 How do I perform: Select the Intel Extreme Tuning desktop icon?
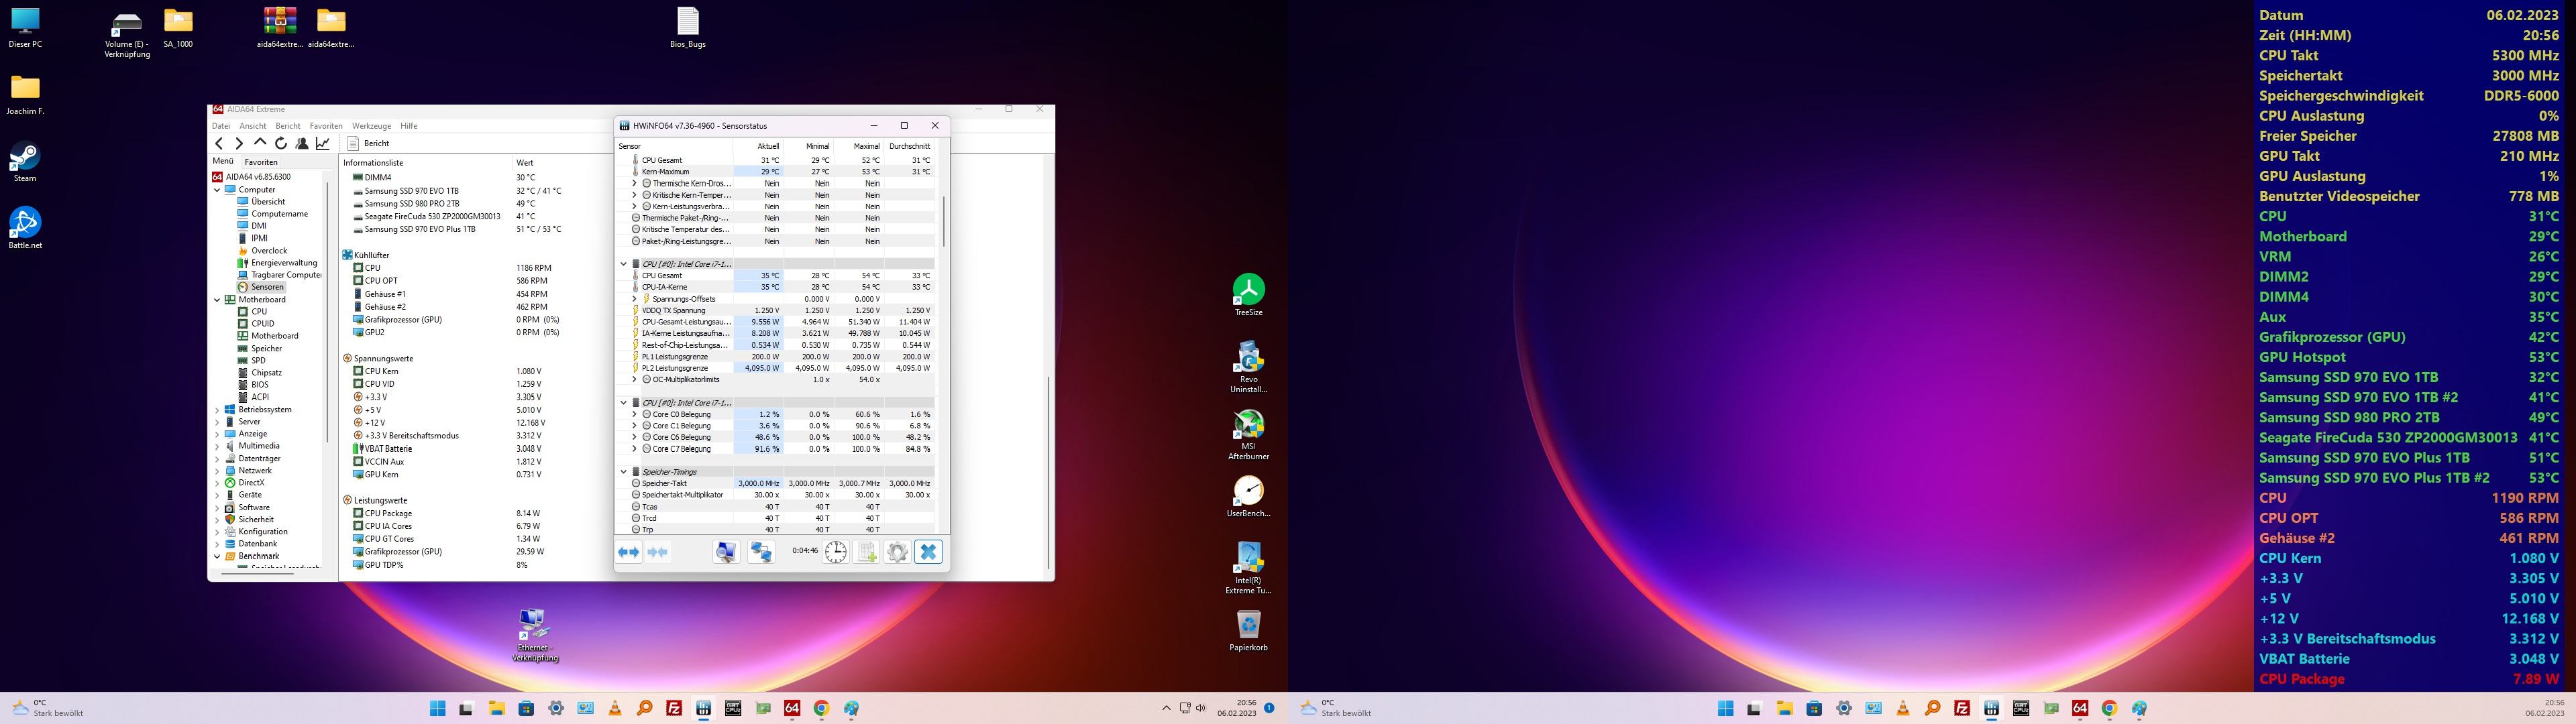[1248, 568]
